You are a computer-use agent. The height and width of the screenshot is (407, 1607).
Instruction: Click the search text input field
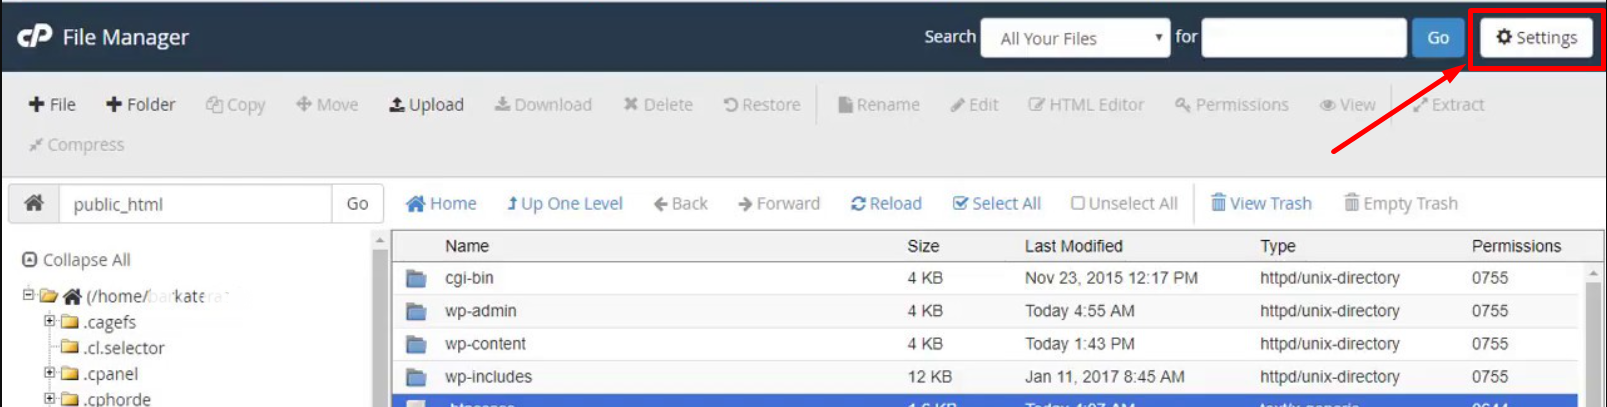coord(1304,38)
